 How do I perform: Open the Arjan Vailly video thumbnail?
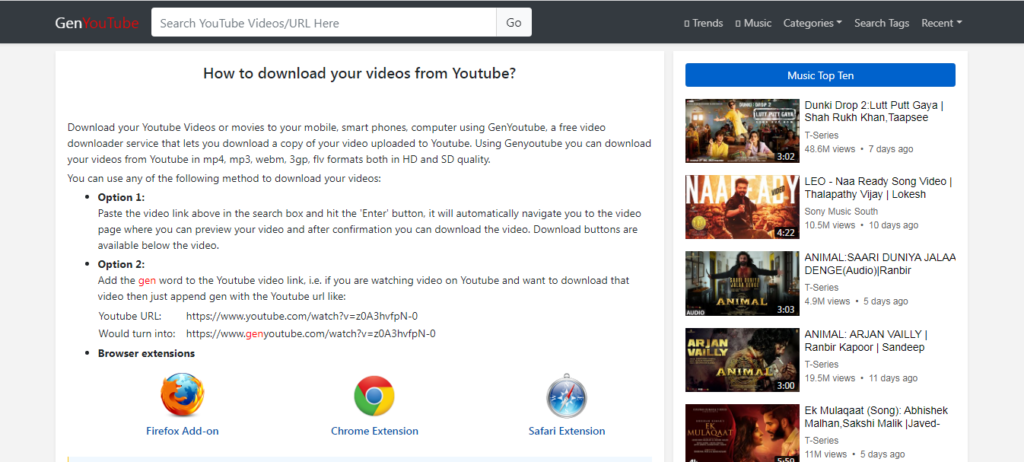[x=743, y=359]
